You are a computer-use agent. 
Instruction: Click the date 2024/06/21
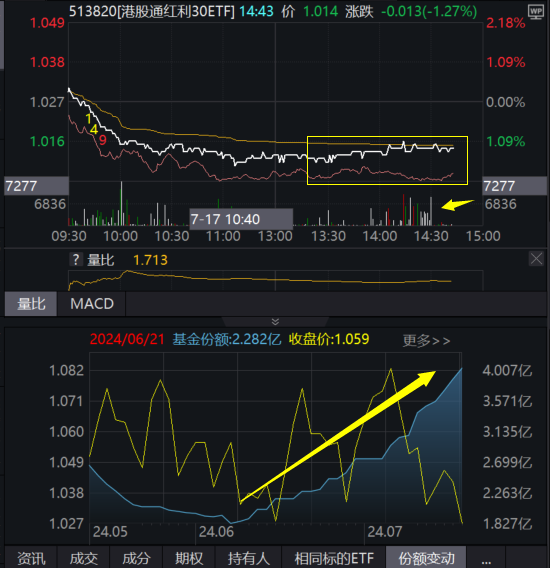127,339
